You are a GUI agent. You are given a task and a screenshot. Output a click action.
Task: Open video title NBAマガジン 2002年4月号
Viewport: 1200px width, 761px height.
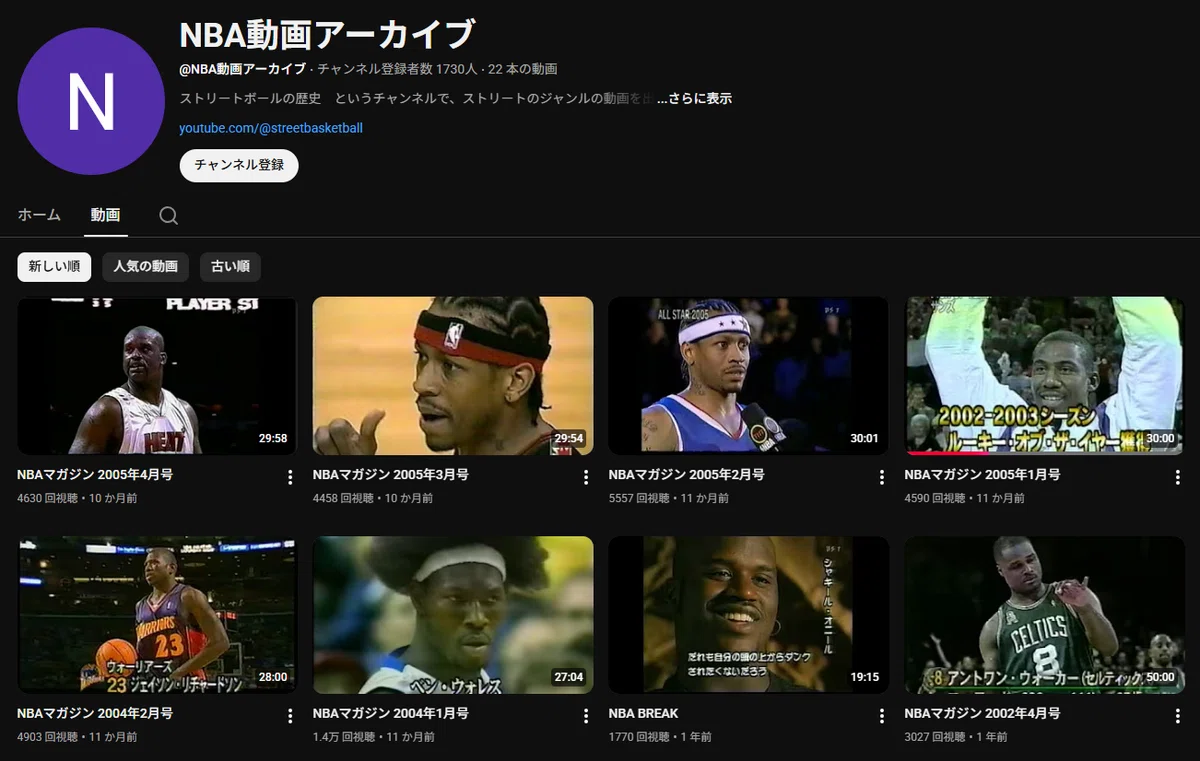(x=983, y=713)
